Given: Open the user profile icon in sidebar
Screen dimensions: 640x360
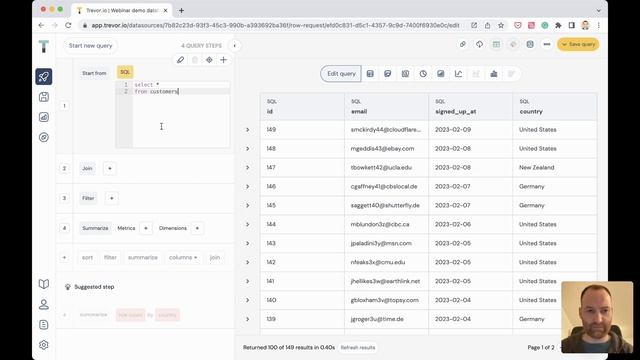Looking at the screenshot, I should 44,304.
